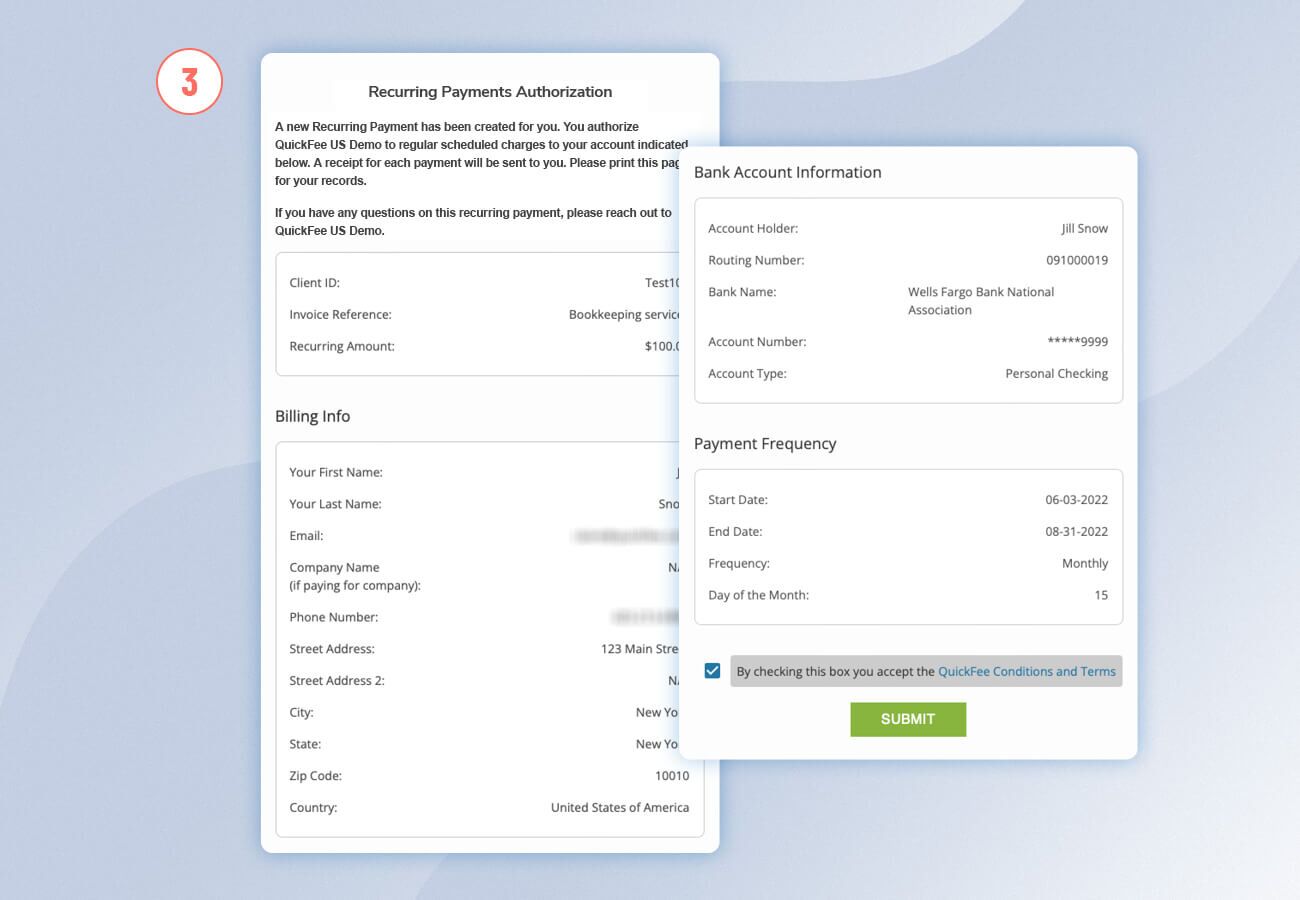
Task: Select the Personal Checking account type value
Action: tap(1057, 373)
